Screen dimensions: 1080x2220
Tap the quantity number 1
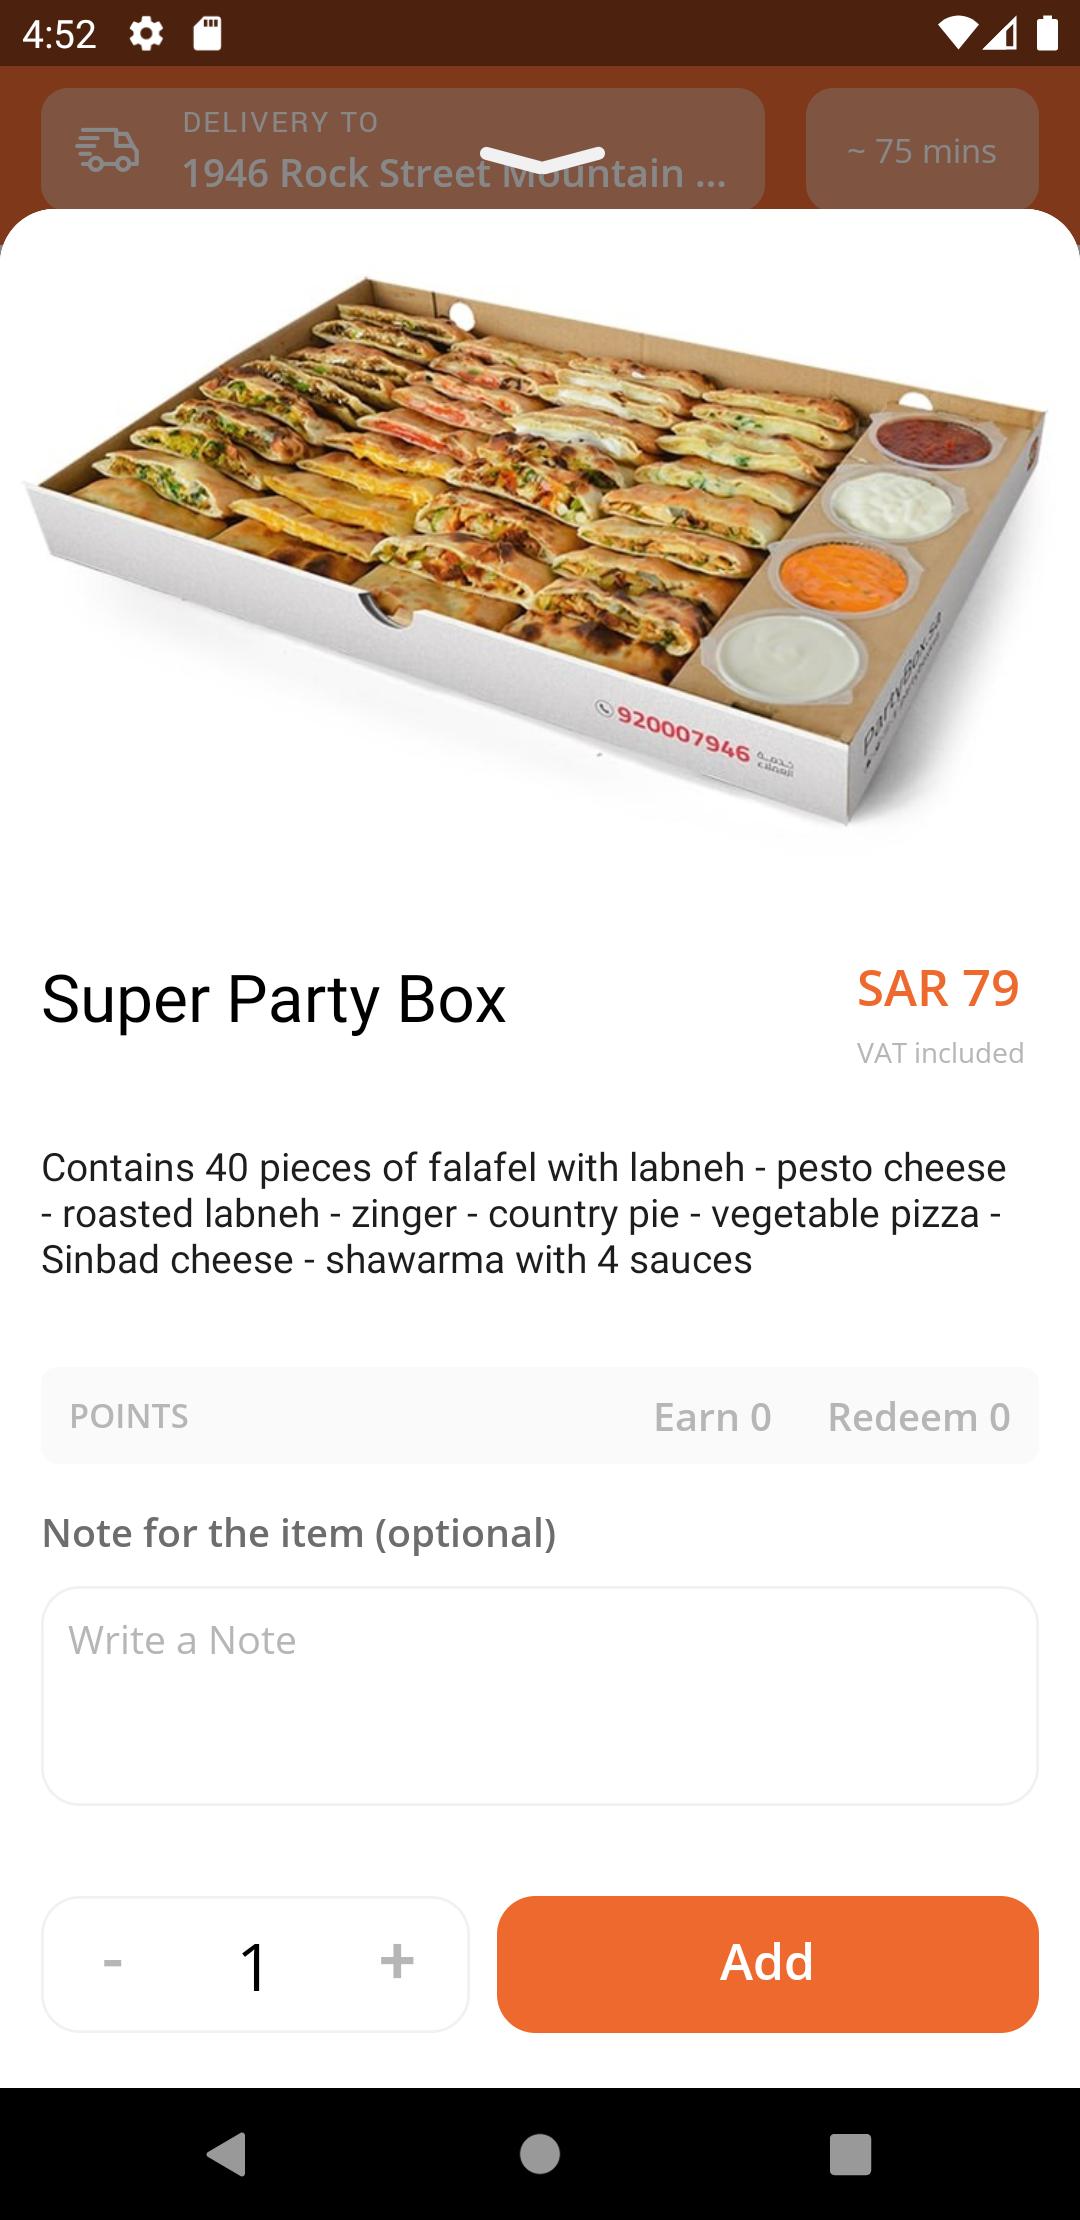tap(254, 1966)
